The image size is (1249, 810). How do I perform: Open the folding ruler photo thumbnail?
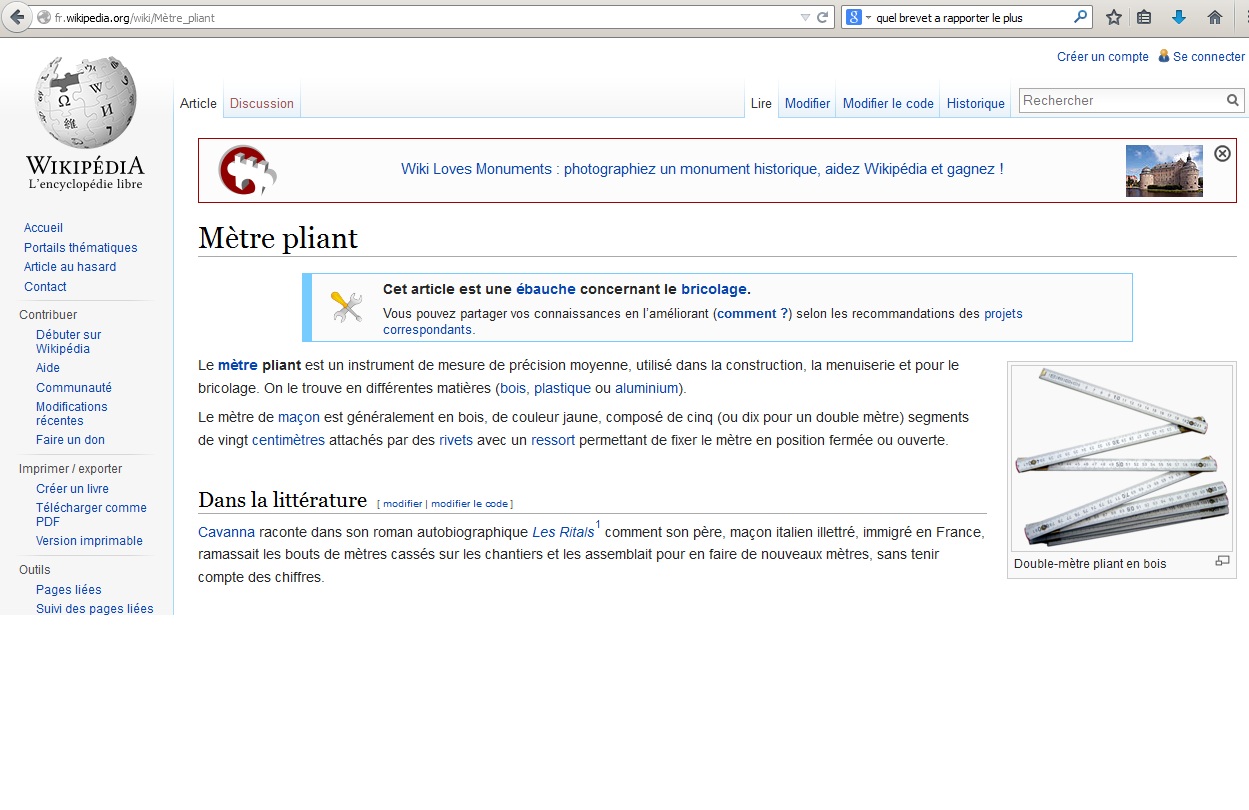1122,458
